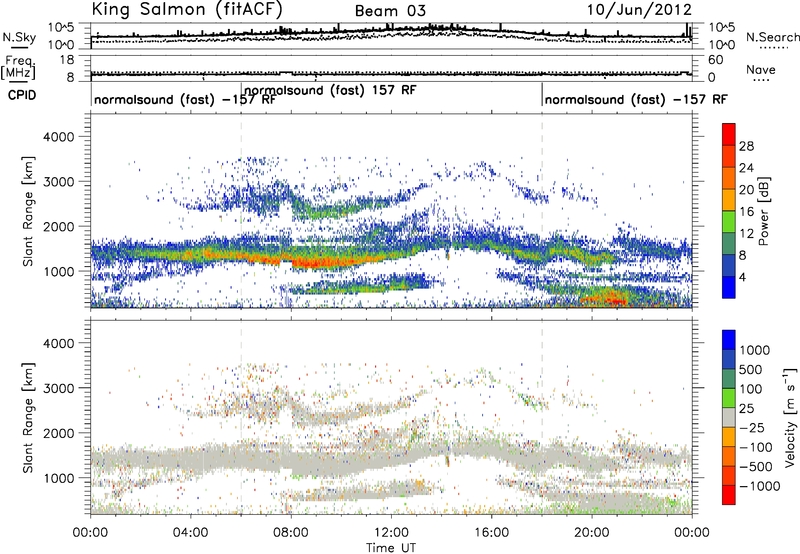800x554 pixels.
Task: Click the 'Time UT' axis label
Action: [x=391, y=547]
